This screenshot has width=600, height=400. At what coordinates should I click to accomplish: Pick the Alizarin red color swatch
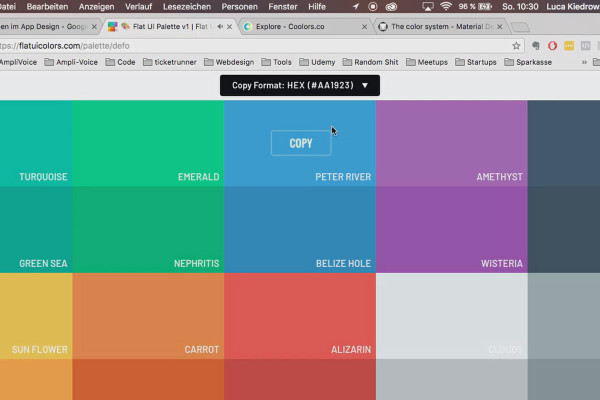300,316
